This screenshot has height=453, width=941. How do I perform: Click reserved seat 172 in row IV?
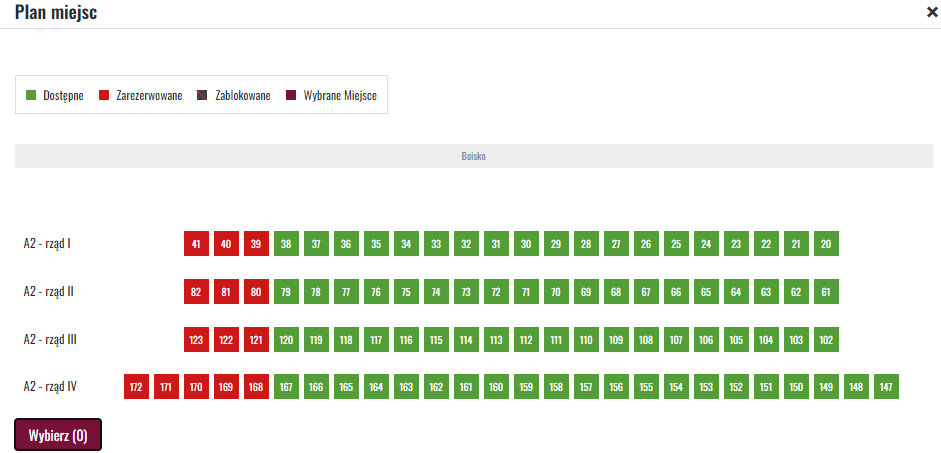coord(136,386)
